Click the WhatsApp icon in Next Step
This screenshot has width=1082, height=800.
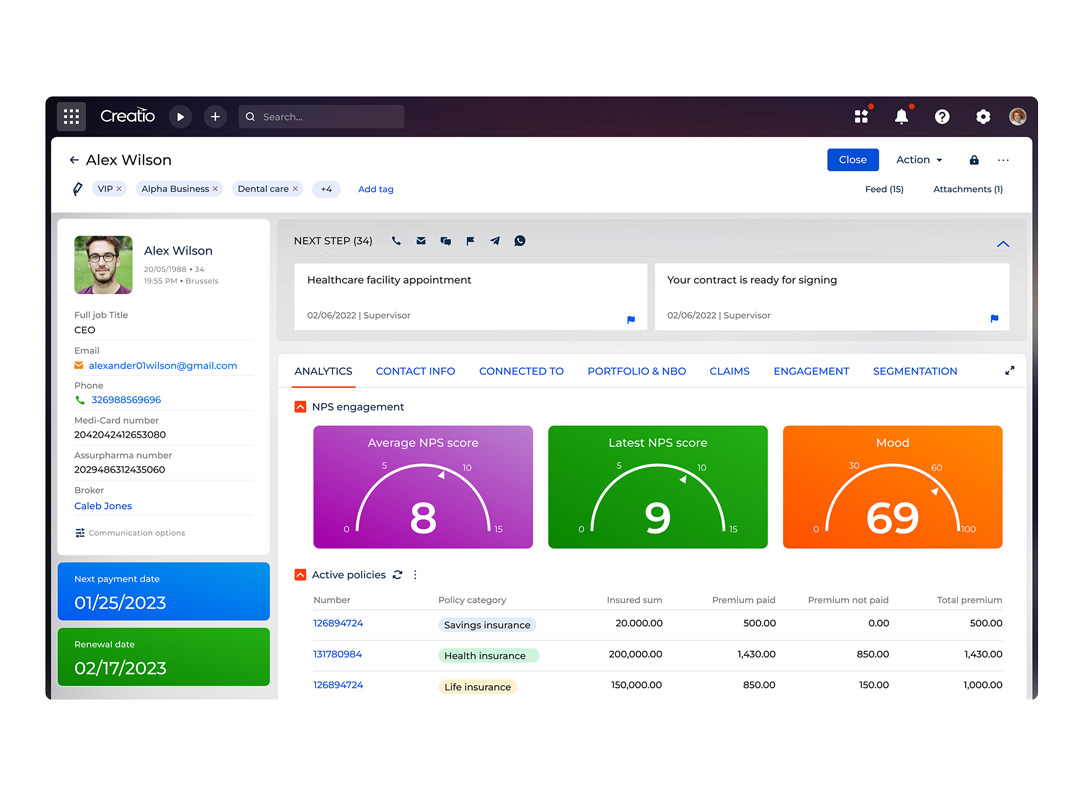click(520, 241)
